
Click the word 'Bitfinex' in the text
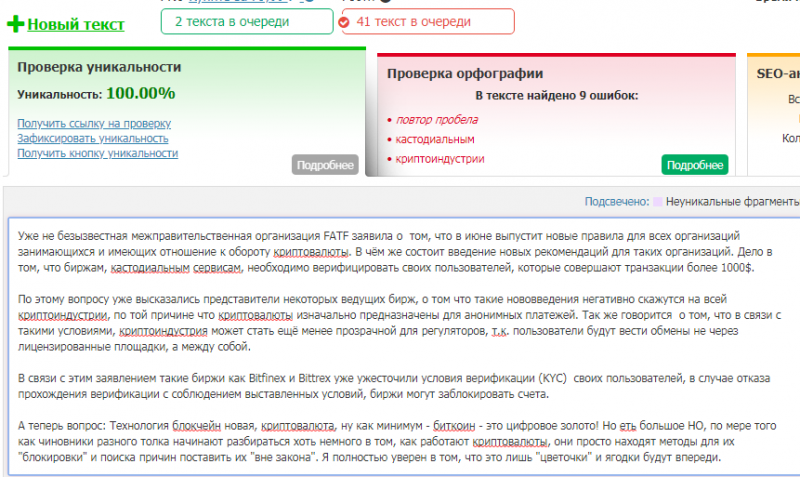pyautogui.click(x=267, y=379)
